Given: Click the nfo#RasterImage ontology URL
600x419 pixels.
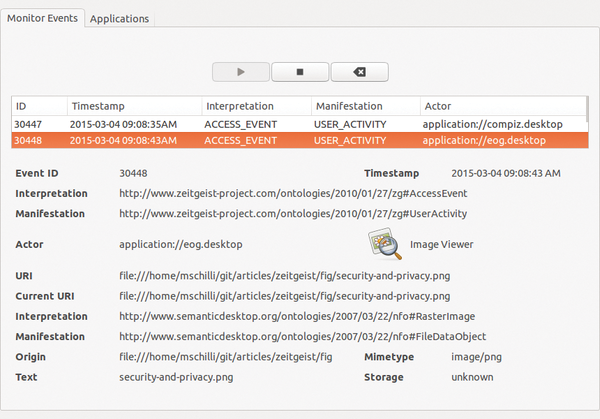Looking at the screenshot, I should click(297, 316).
